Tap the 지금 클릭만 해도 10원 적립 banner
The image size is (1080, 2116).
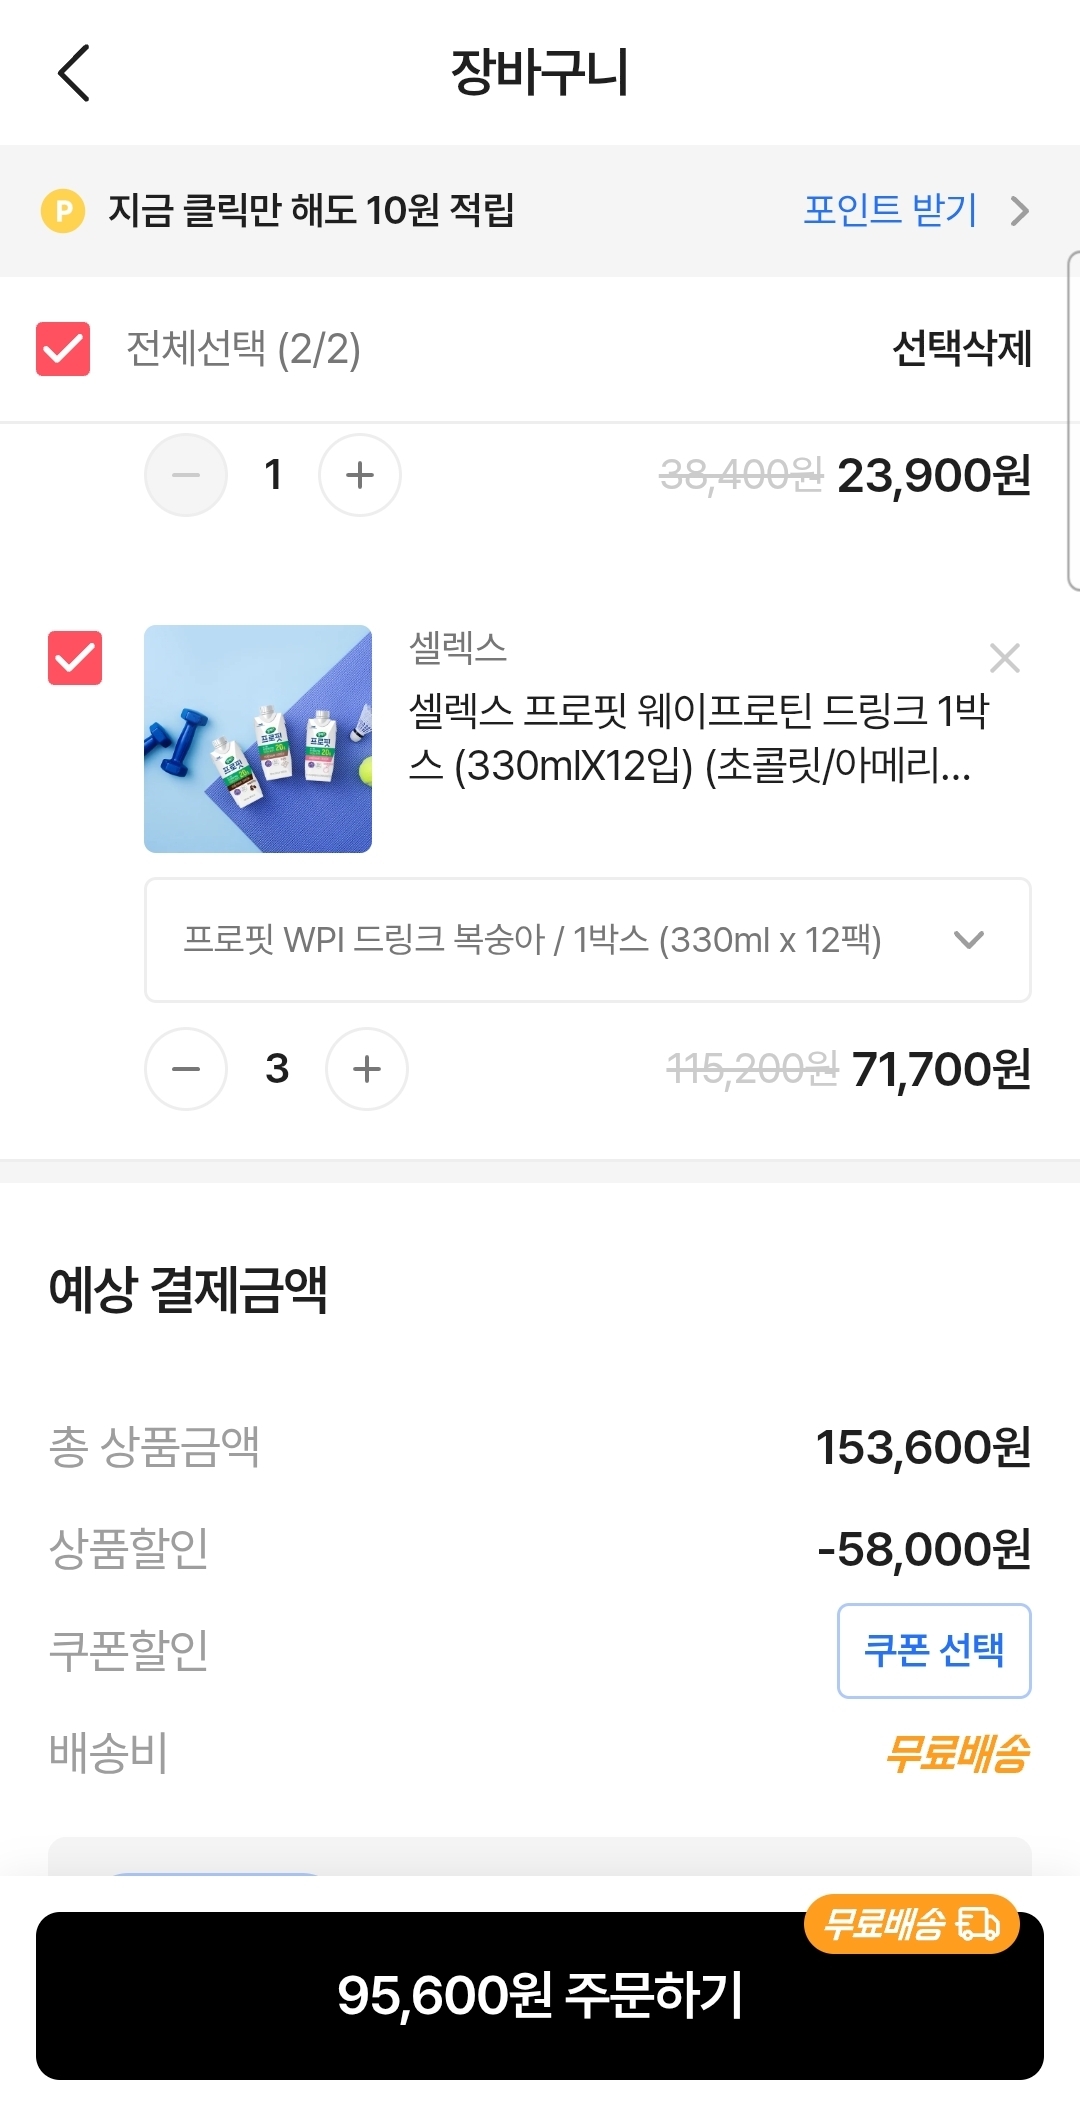540,211
